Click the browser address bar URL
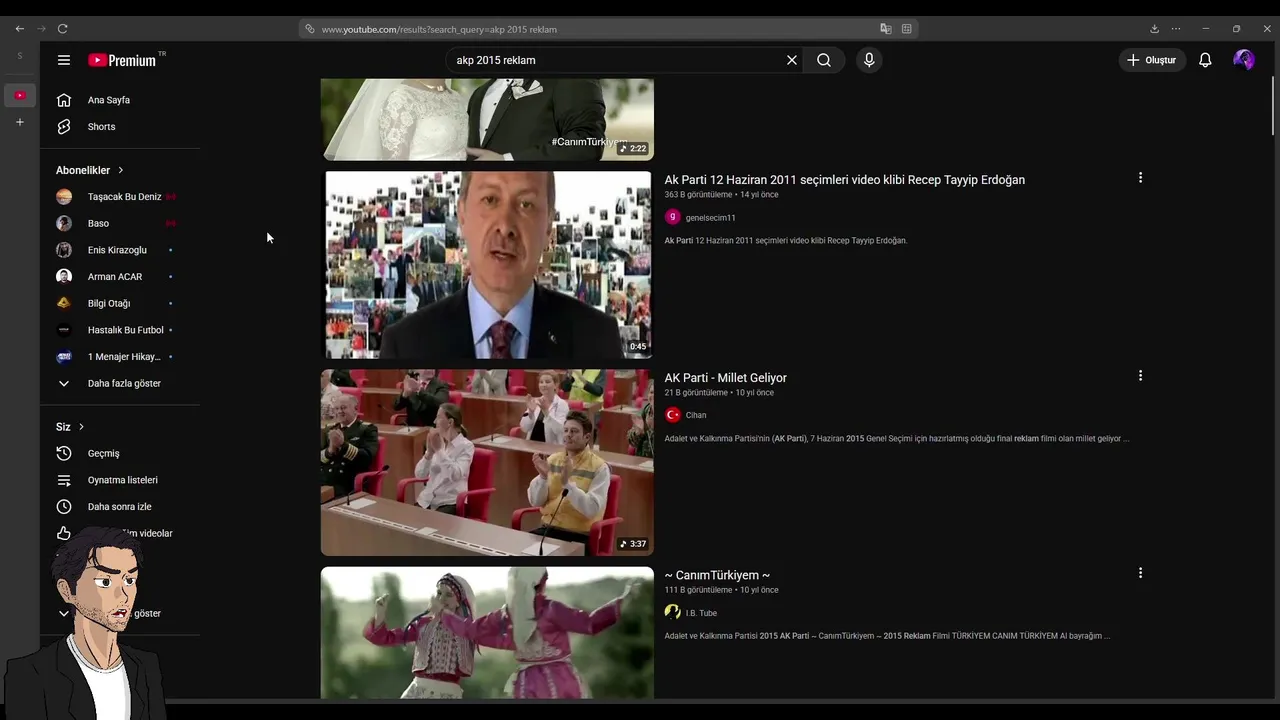This screenshot has height=720, width=1280. 439,29
